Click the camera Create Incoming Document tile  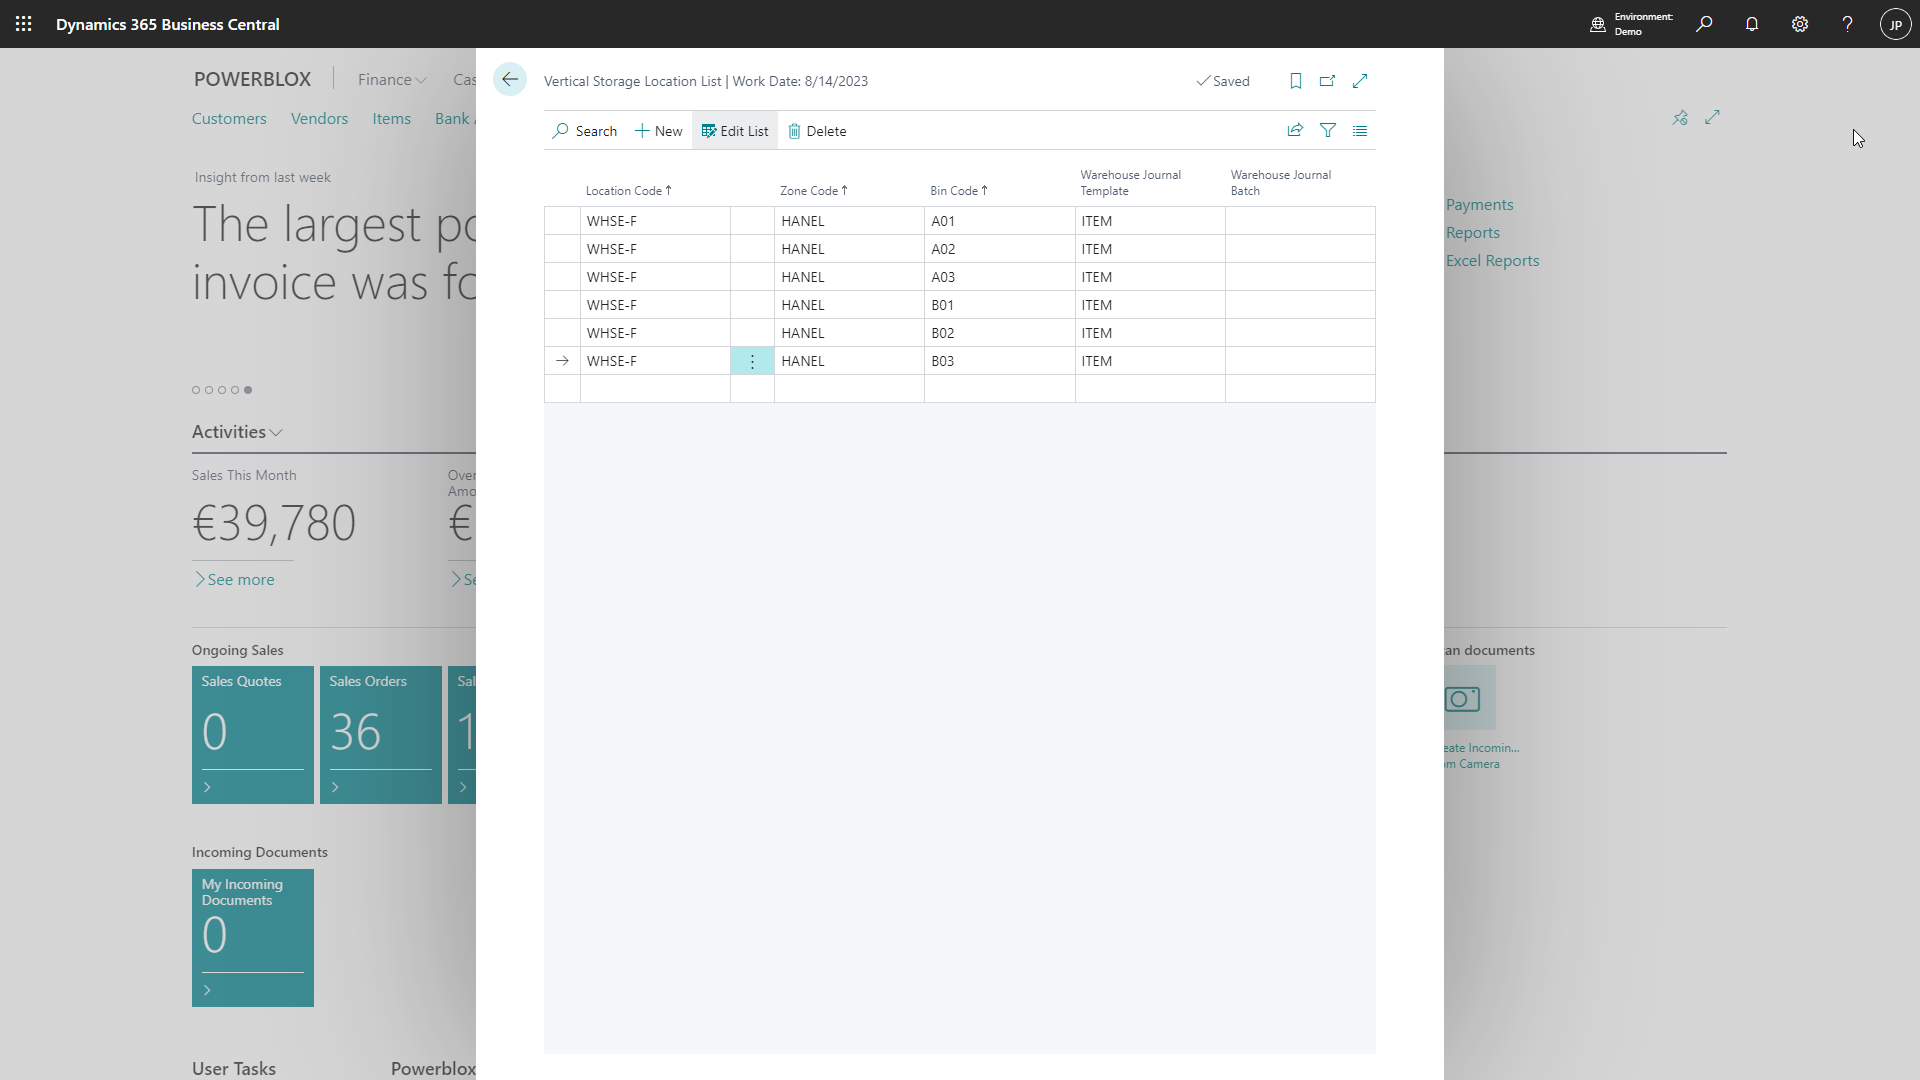[1468, 699]
